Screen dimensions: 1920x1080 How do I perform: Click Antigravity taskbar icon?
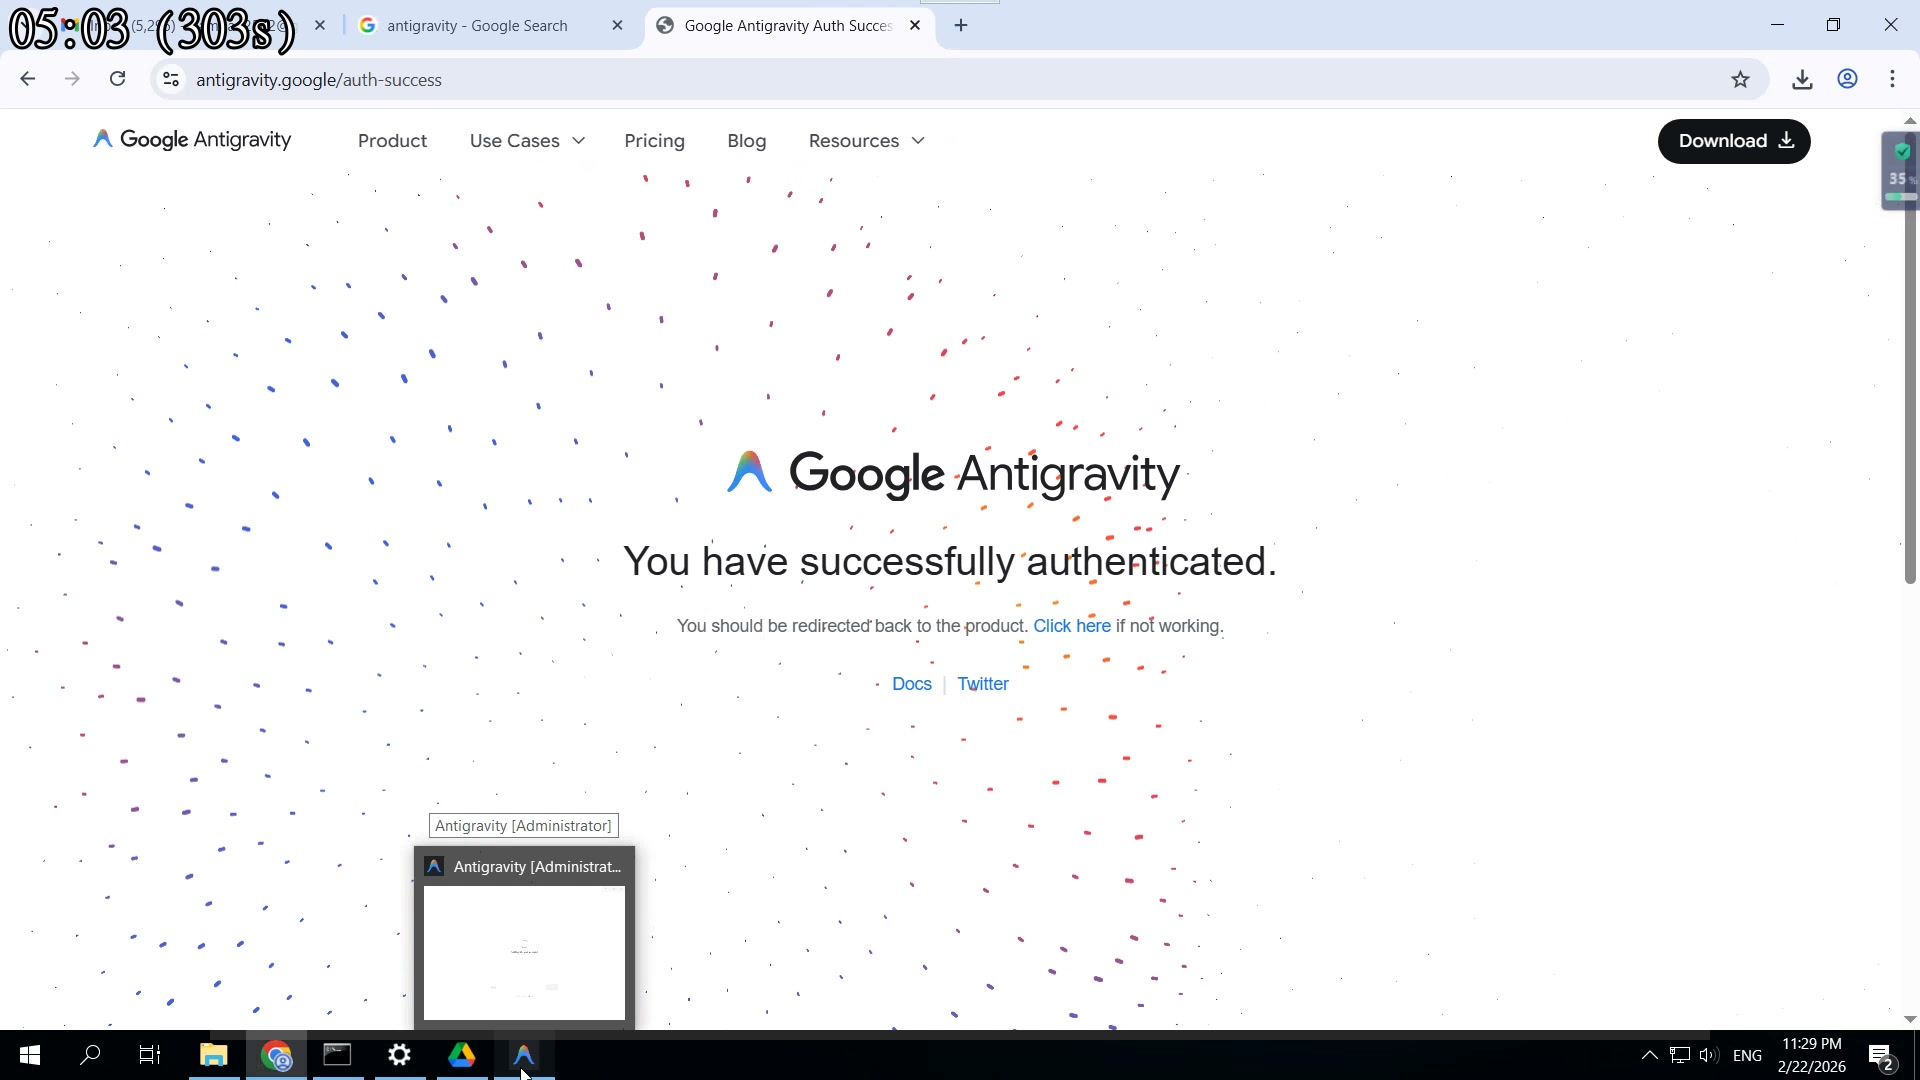tap(524, 1055)
